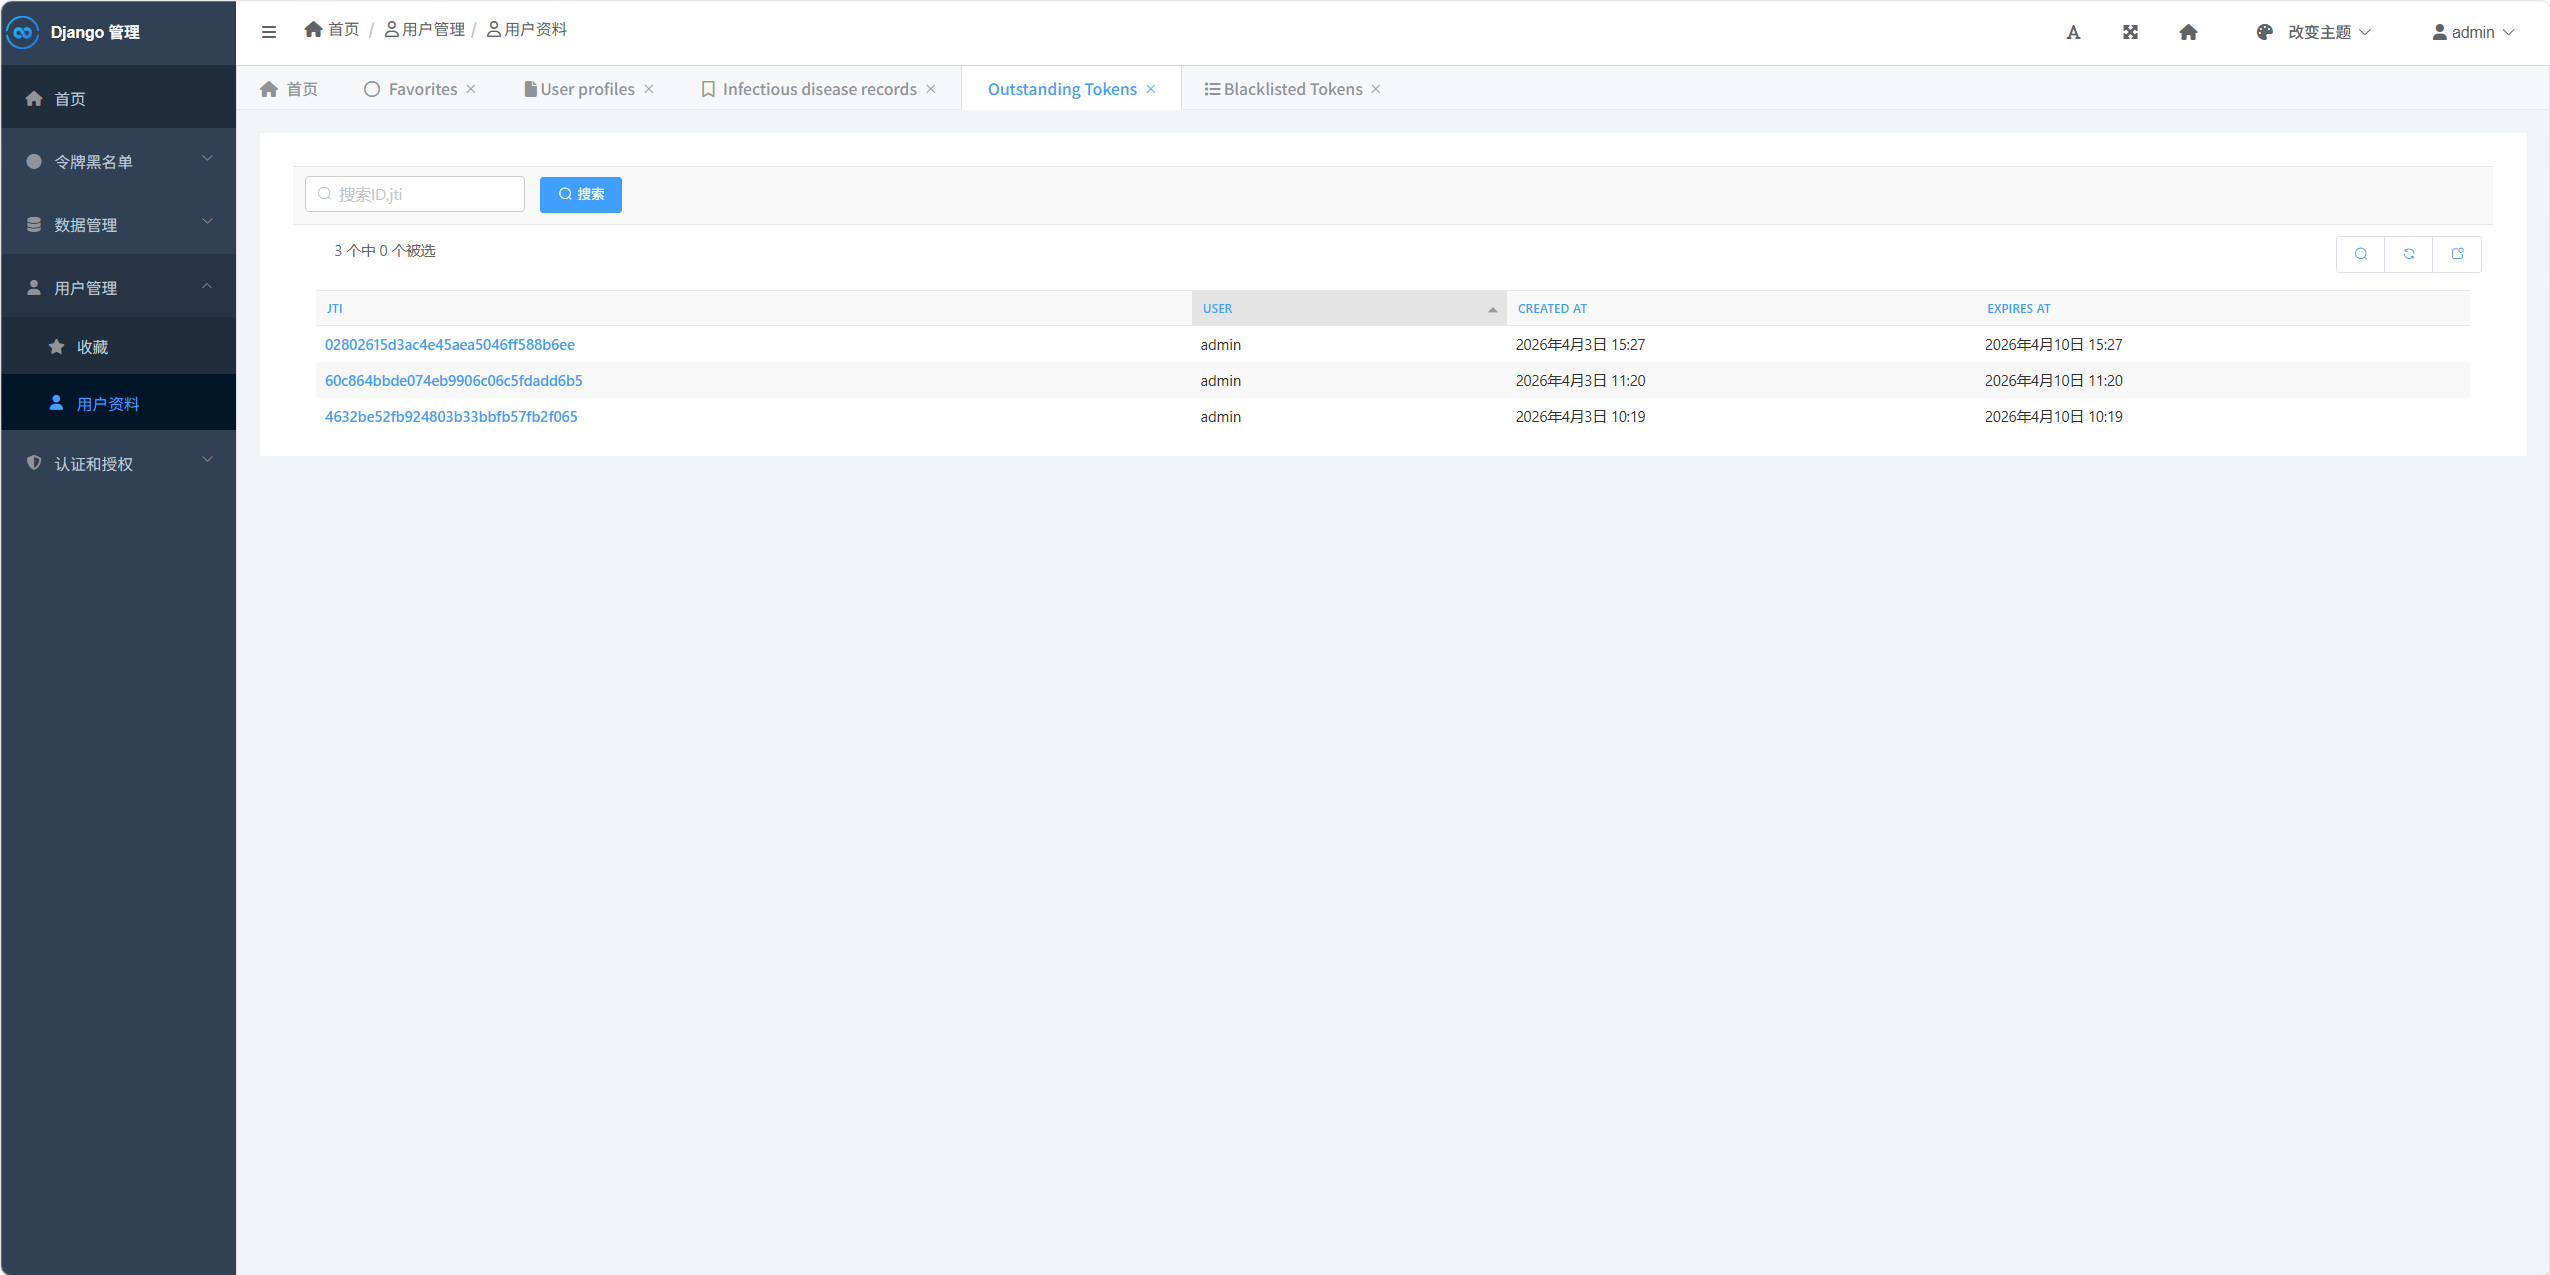Click the blue 搜索 search button

(580, 194)
